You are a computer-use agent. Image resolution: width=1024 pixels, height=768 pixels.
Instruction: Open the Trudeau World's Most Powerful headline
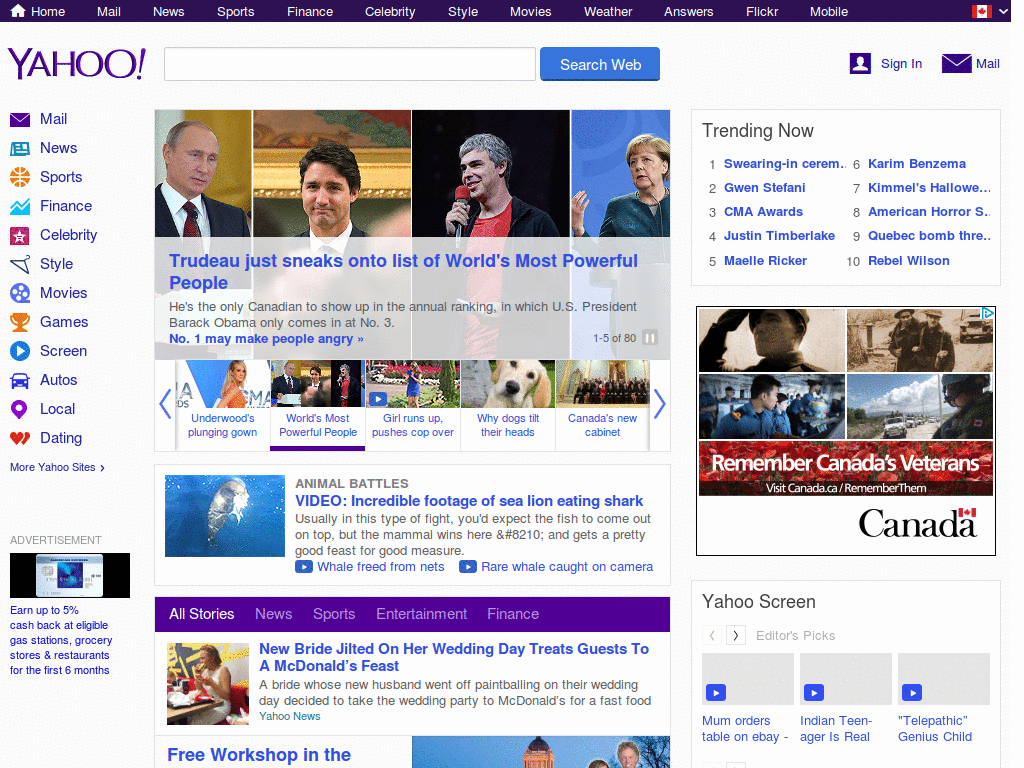[403, 272]
